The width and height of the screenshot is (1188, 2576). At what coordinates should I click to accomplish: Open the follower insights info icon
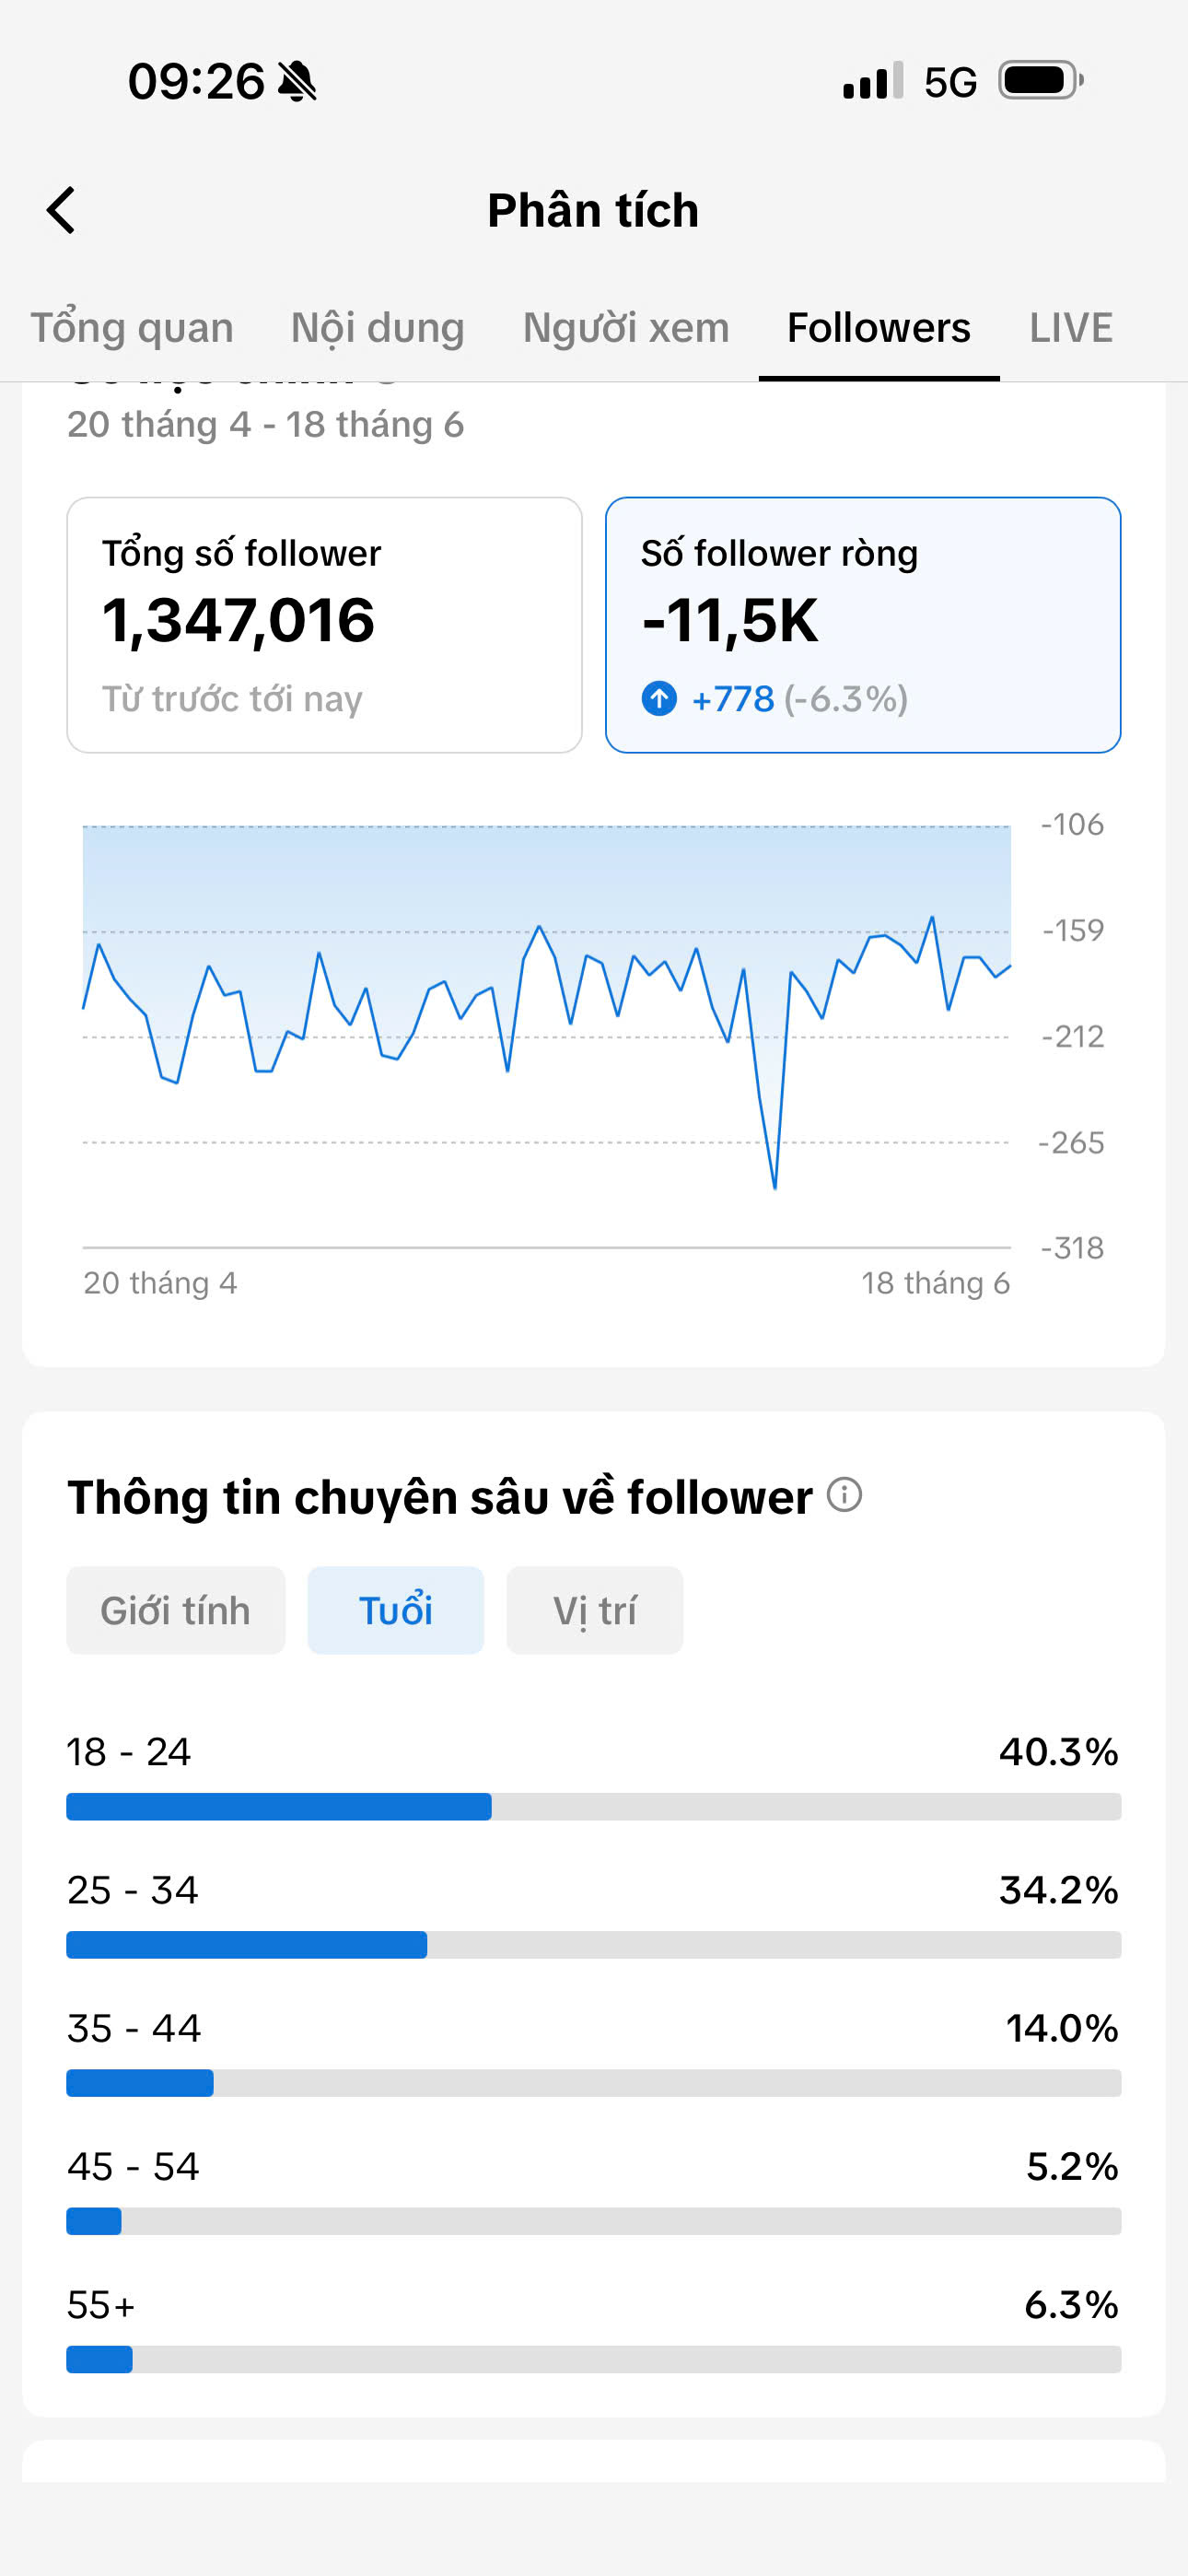[844, 1495]
